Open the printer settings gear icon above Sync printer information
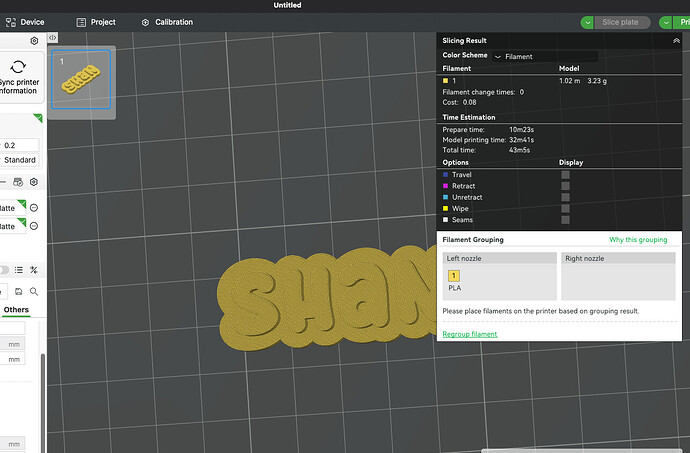The image size is (690, 453). pyautogui.click(x=34, y=41)
